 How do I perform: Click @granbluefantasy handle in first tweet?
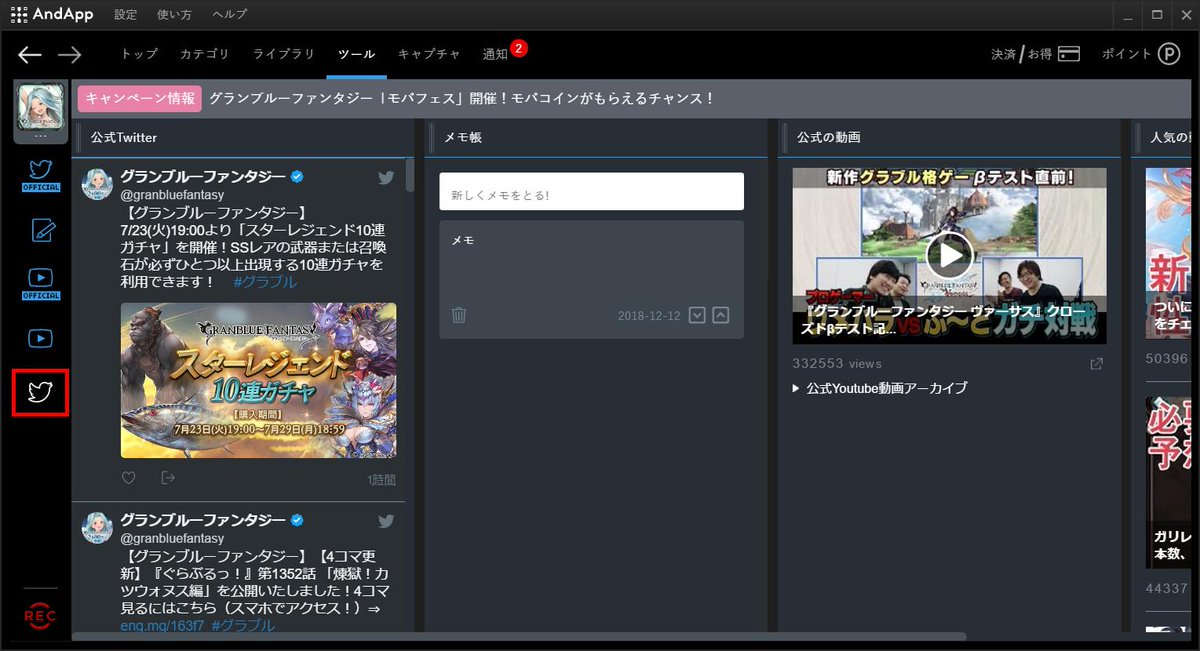pyautogui.click(x=172, y=195)
